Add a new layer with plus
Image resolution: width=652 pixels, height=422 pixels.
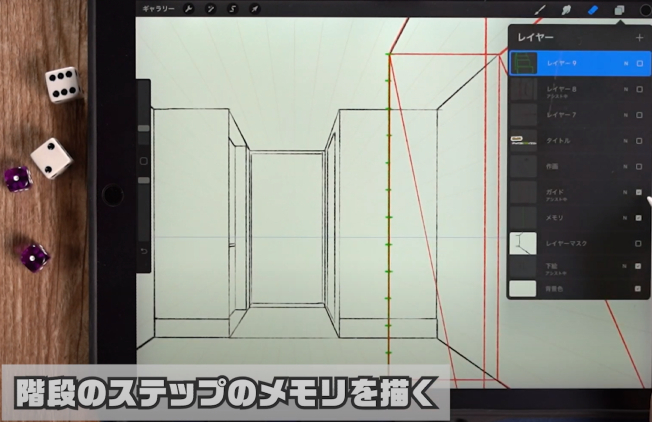[639, 38]
